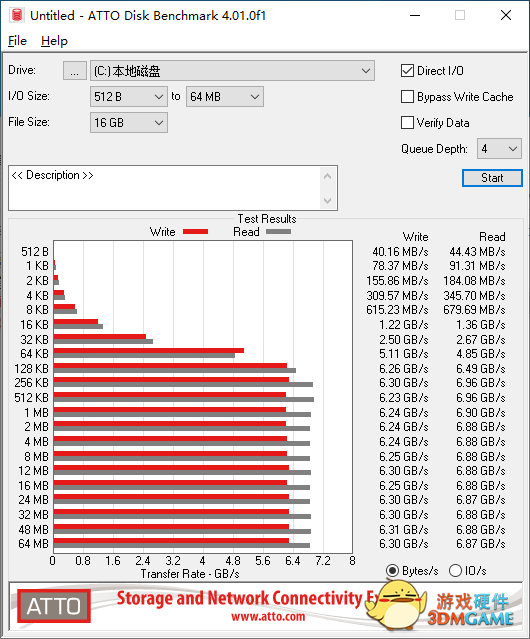This screenshot has height=639, width=530.
Task: Click write value 615.23 MB/s
Action: [x=397, y=310]
